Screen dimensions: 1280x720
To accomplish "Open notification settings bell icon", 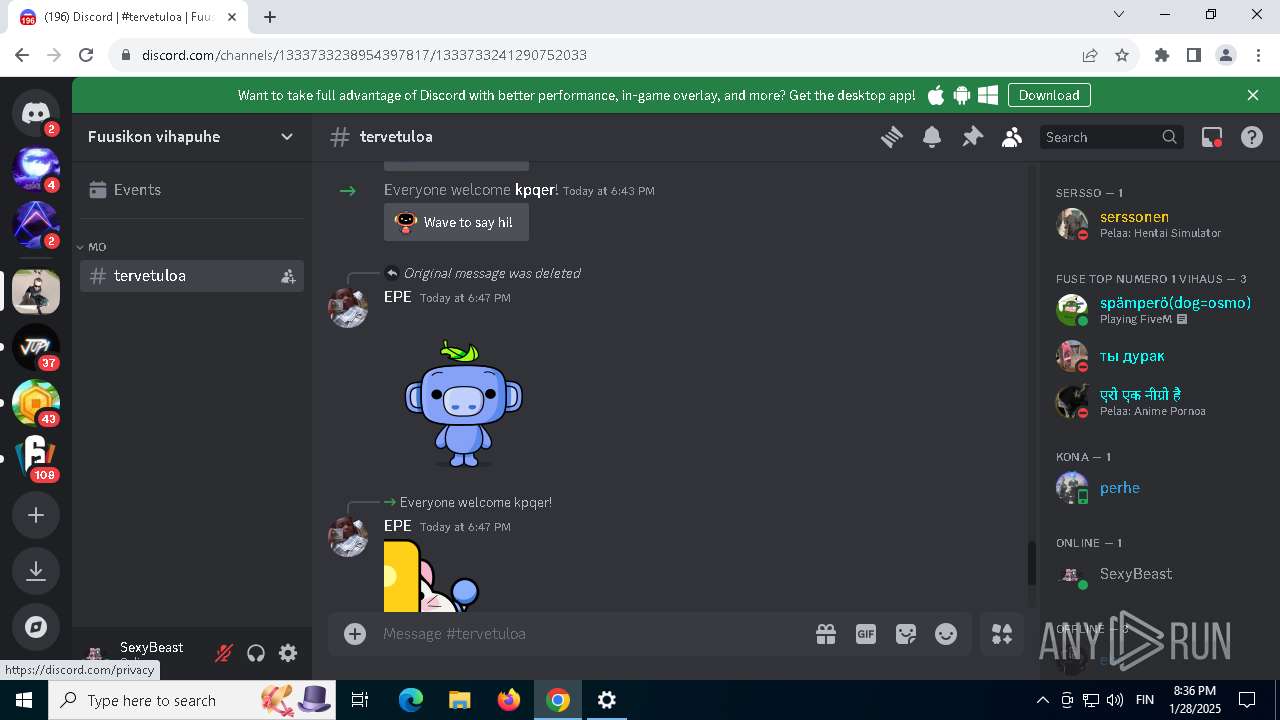I will click(x=932, y=137).
